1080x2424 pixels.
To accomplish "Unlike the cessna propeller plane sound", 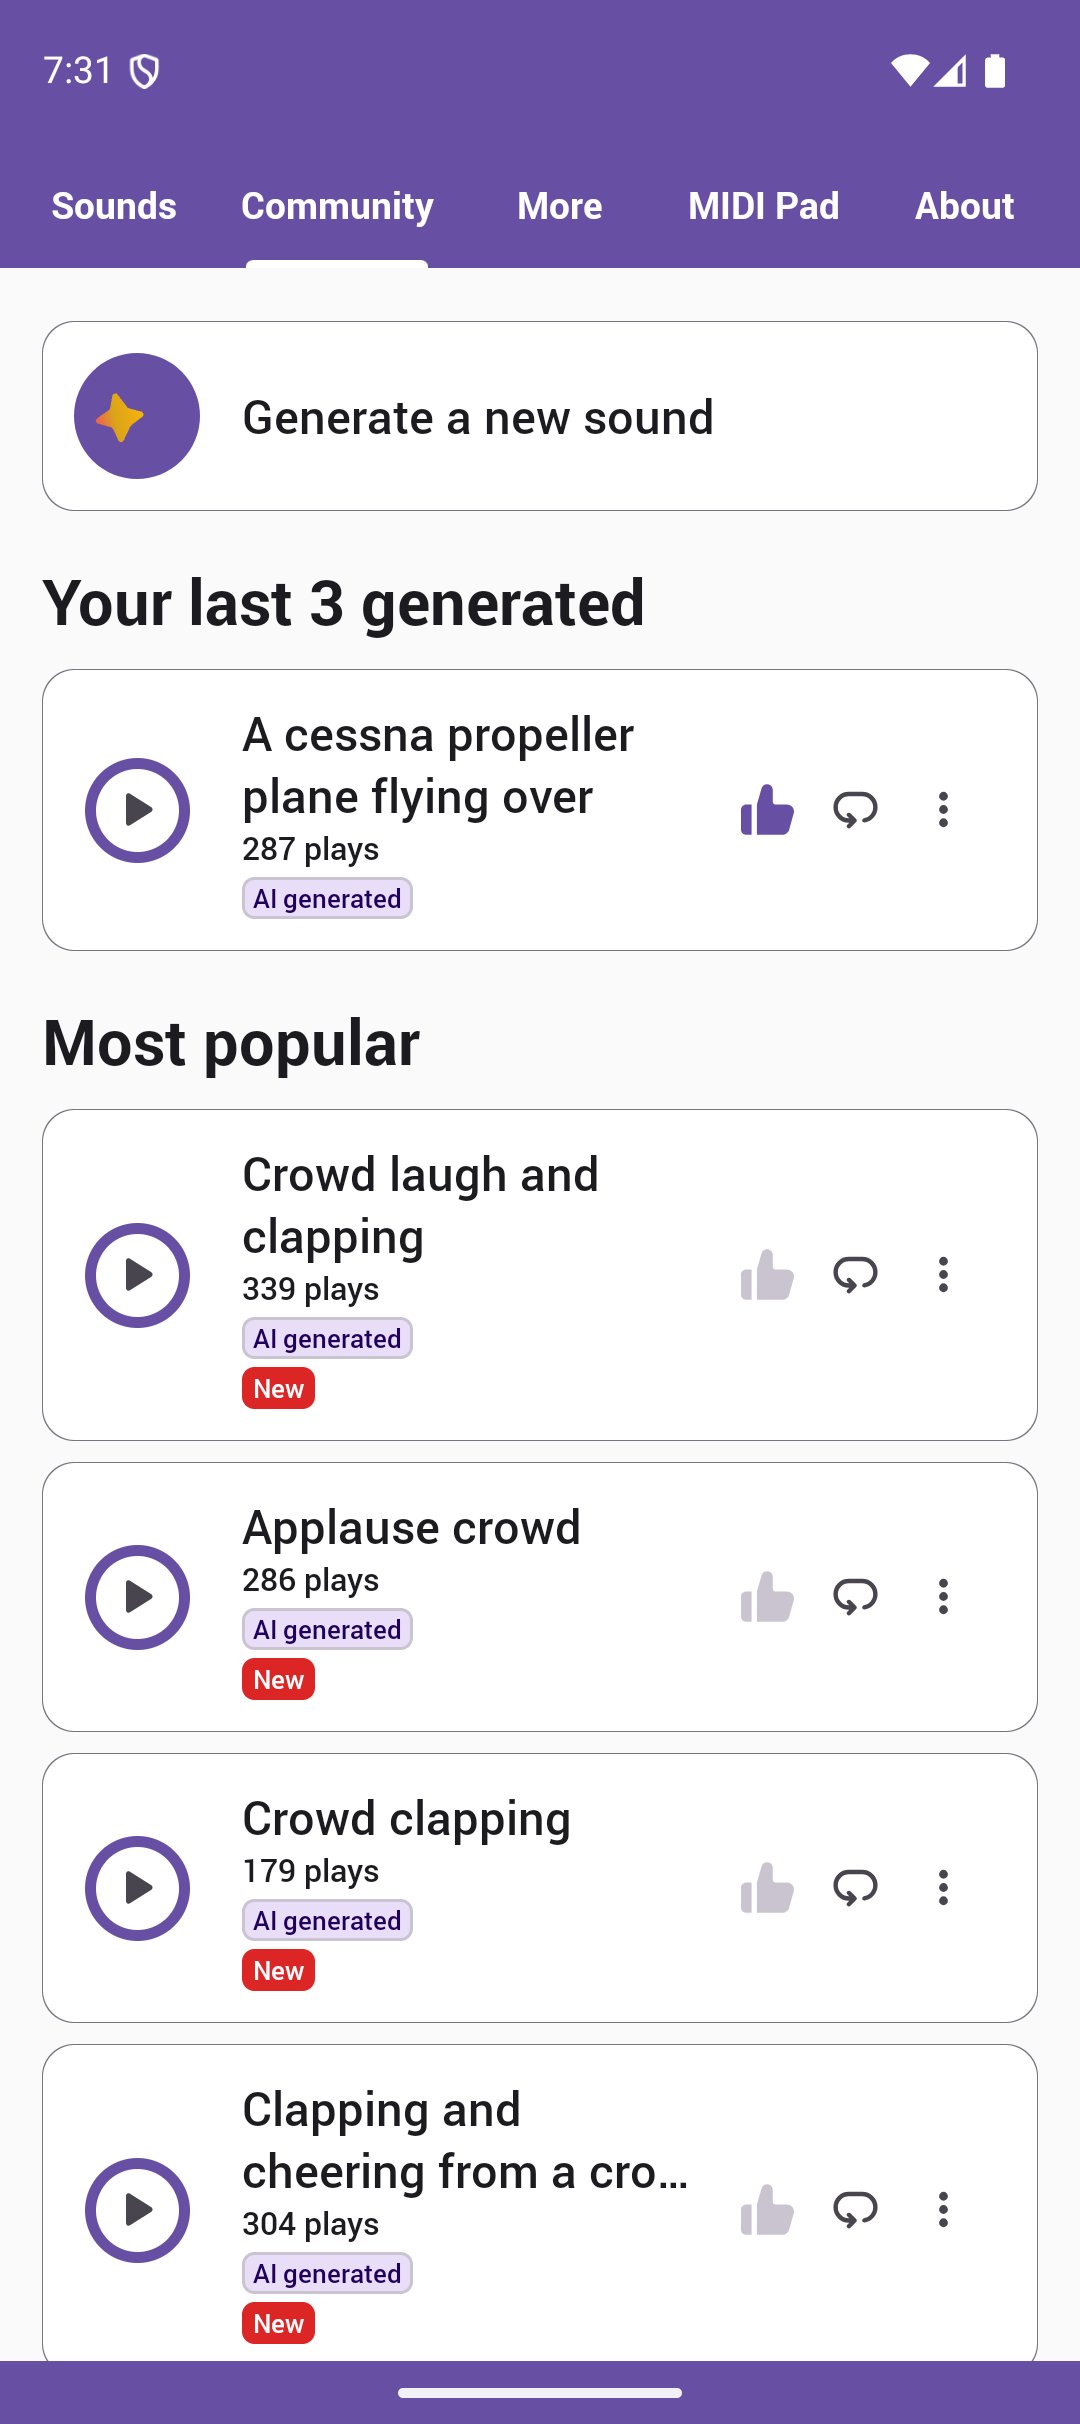I will click(x=767, y=809).
